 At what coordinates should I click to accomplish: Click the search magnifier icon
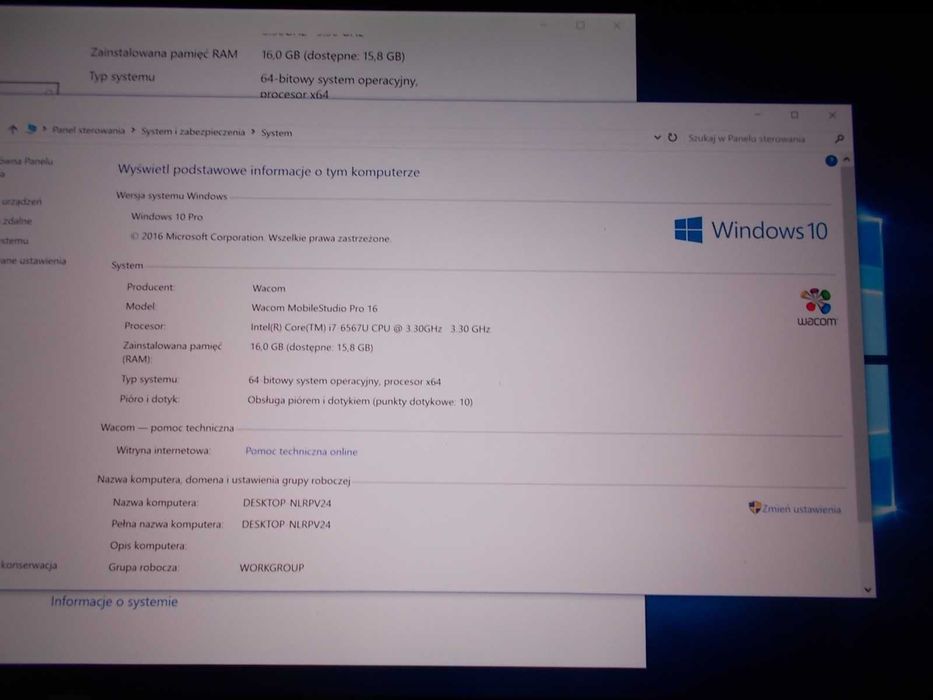coord(839,139)
